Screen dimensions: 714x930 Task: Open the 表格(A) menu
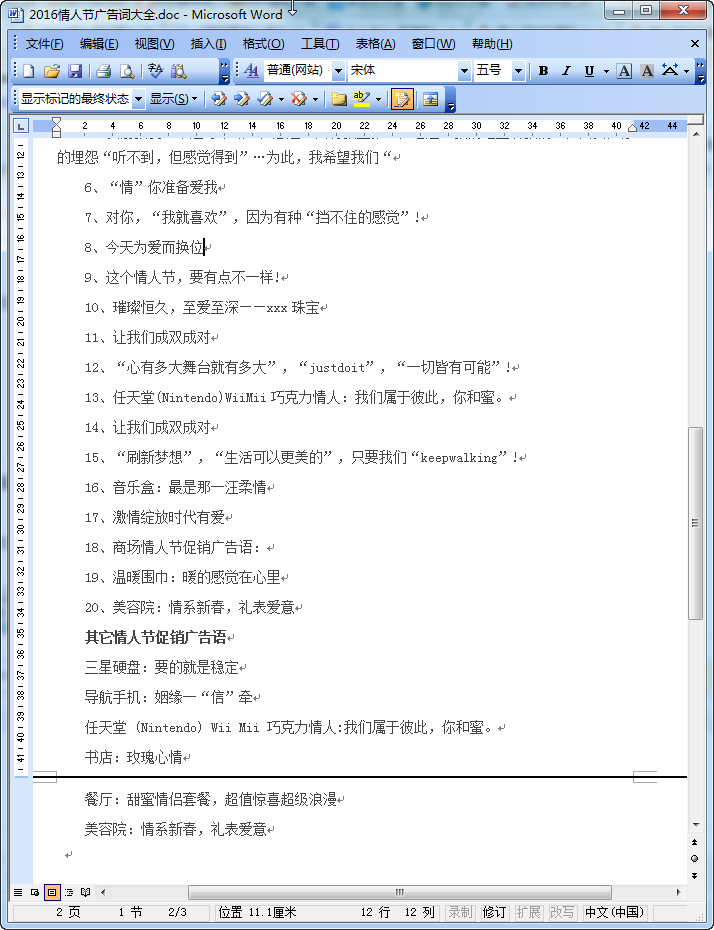375,44
